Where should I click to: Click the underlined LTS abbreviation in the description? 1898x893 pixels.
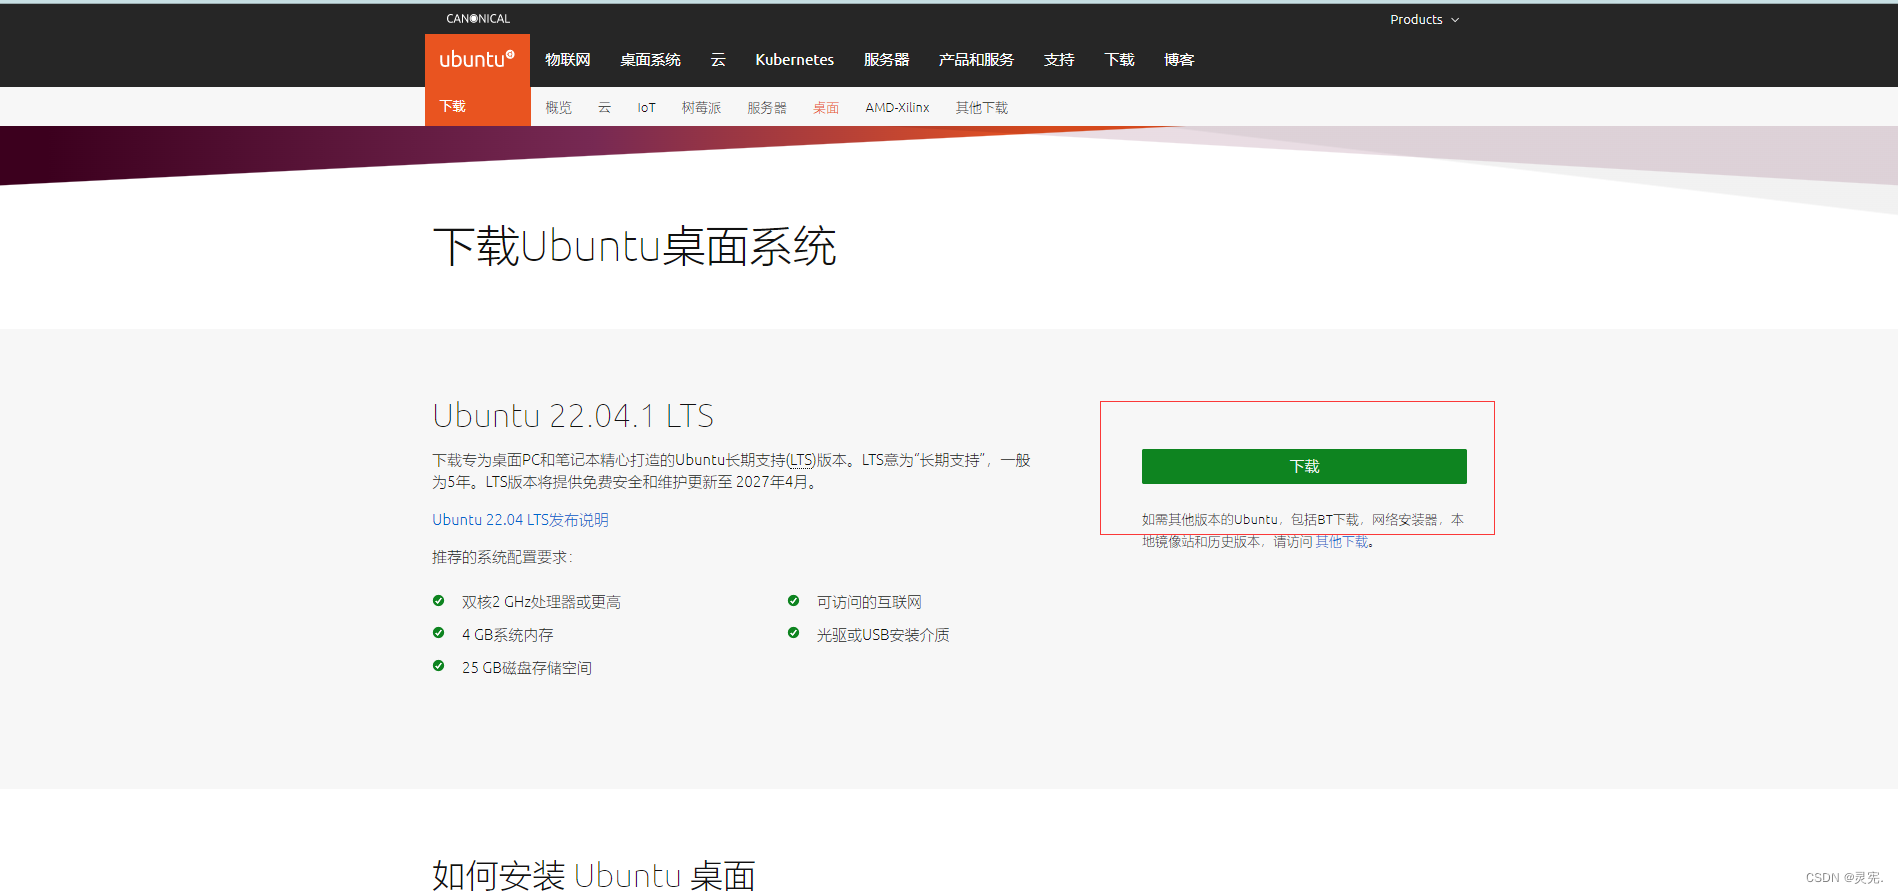[801, 460]
